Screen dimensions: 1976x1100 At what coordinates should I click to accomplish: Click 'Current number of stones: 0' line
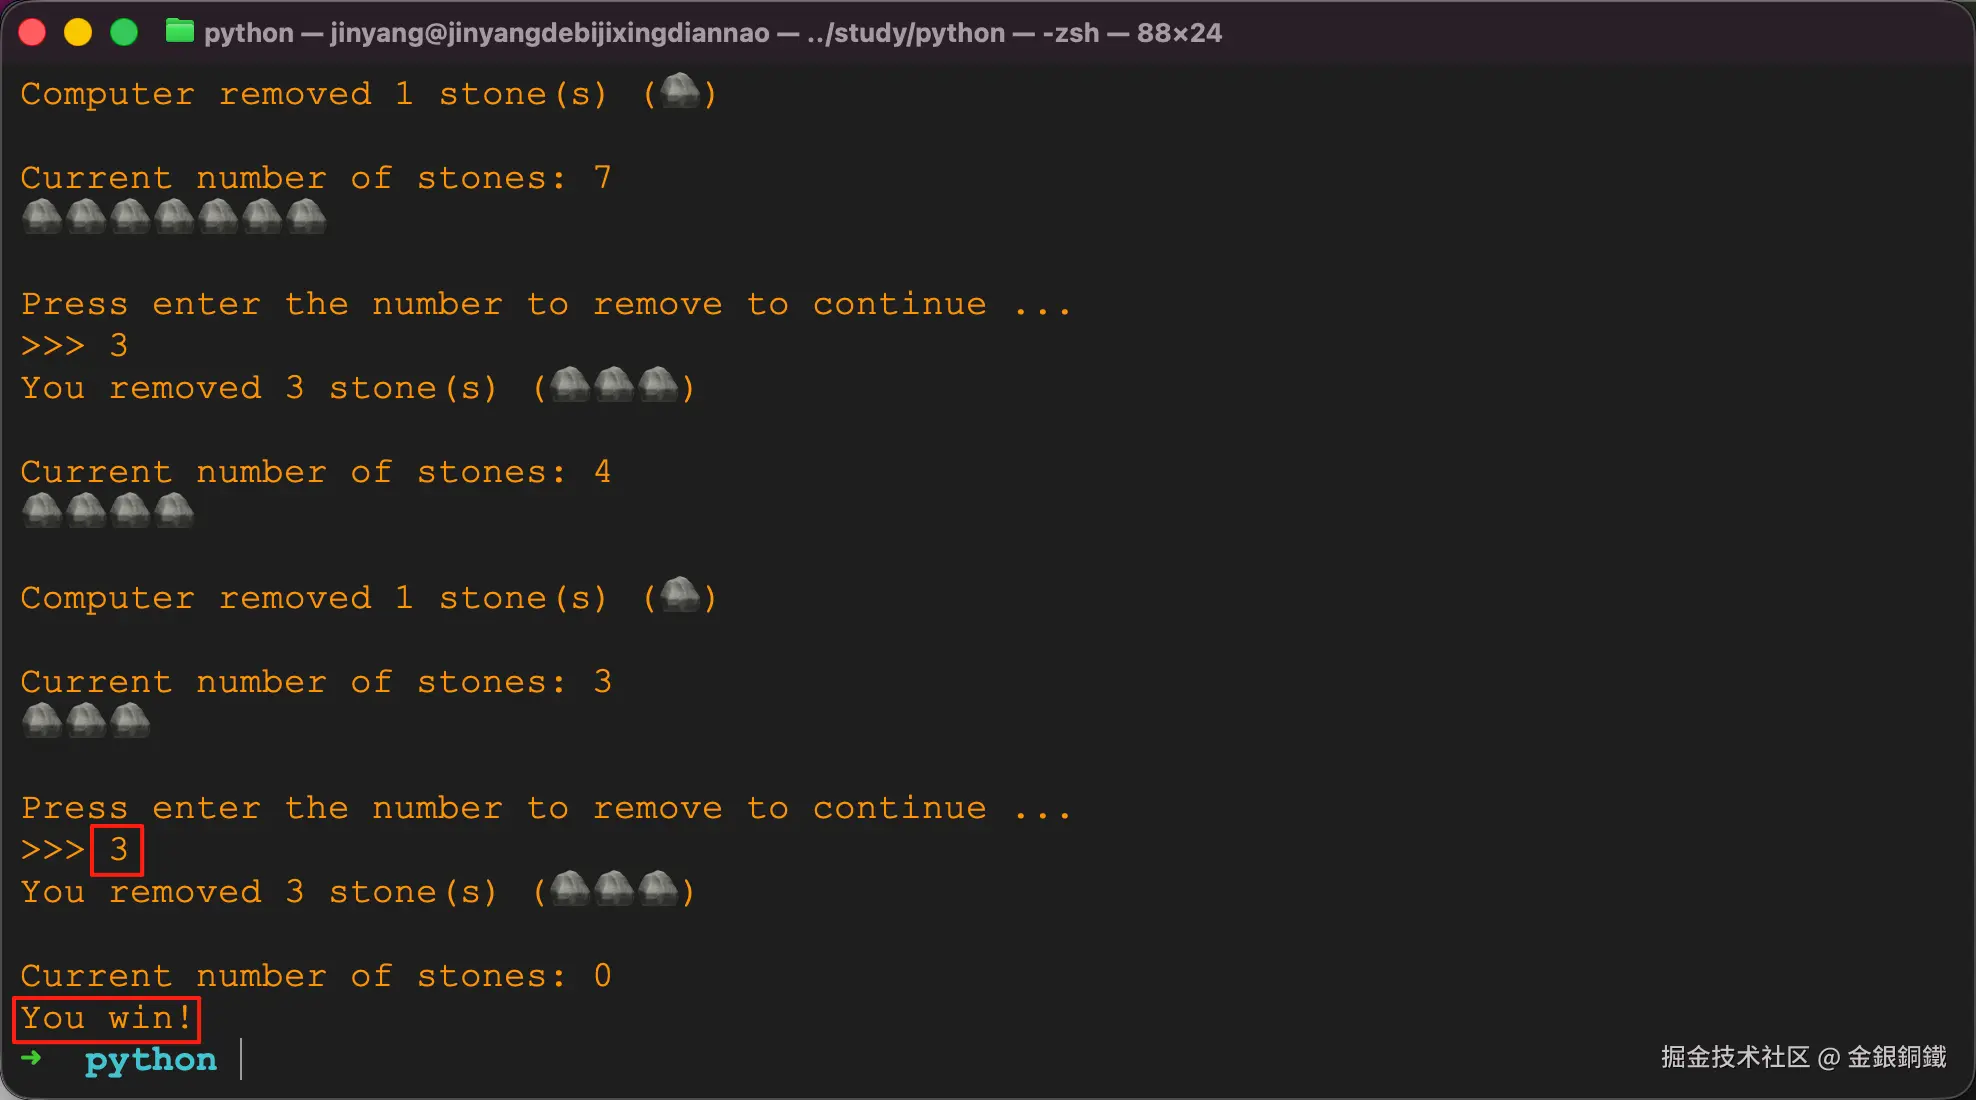pos(316,976)
